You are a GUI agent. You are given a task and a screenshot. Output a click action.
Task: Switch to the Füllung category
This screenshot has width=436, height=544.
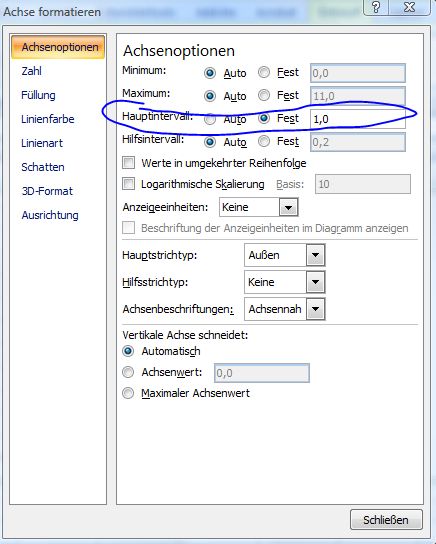tap(38, 95)
